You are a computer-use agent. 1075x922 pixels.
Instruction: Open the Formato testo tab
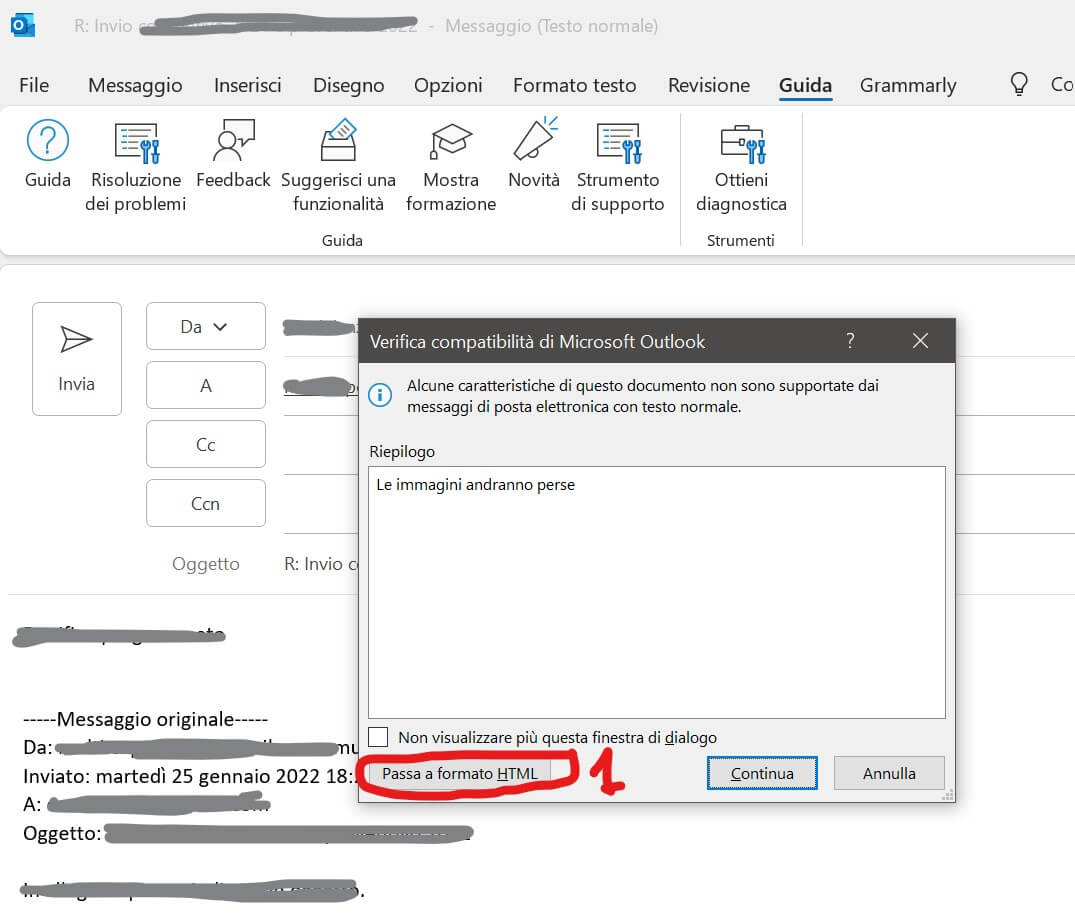pos(574,85)
